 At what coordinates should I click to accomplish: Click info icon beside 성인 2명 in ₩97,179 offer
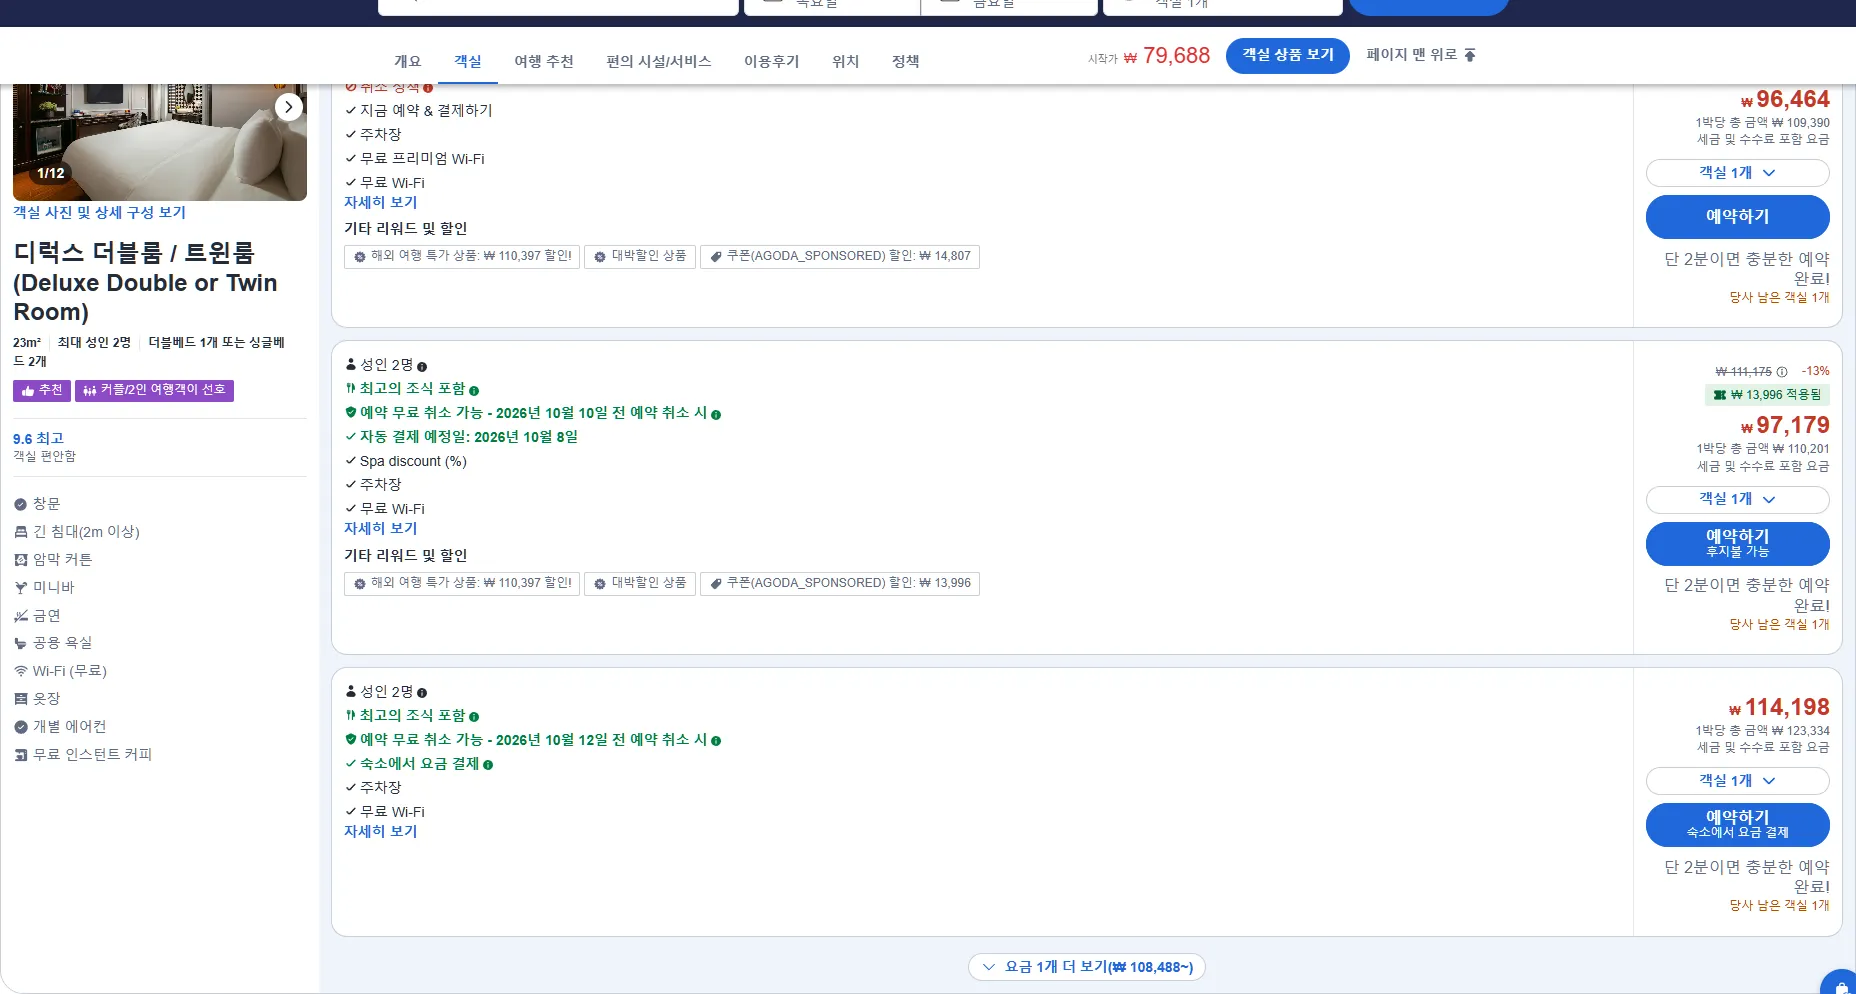[422, 367]
